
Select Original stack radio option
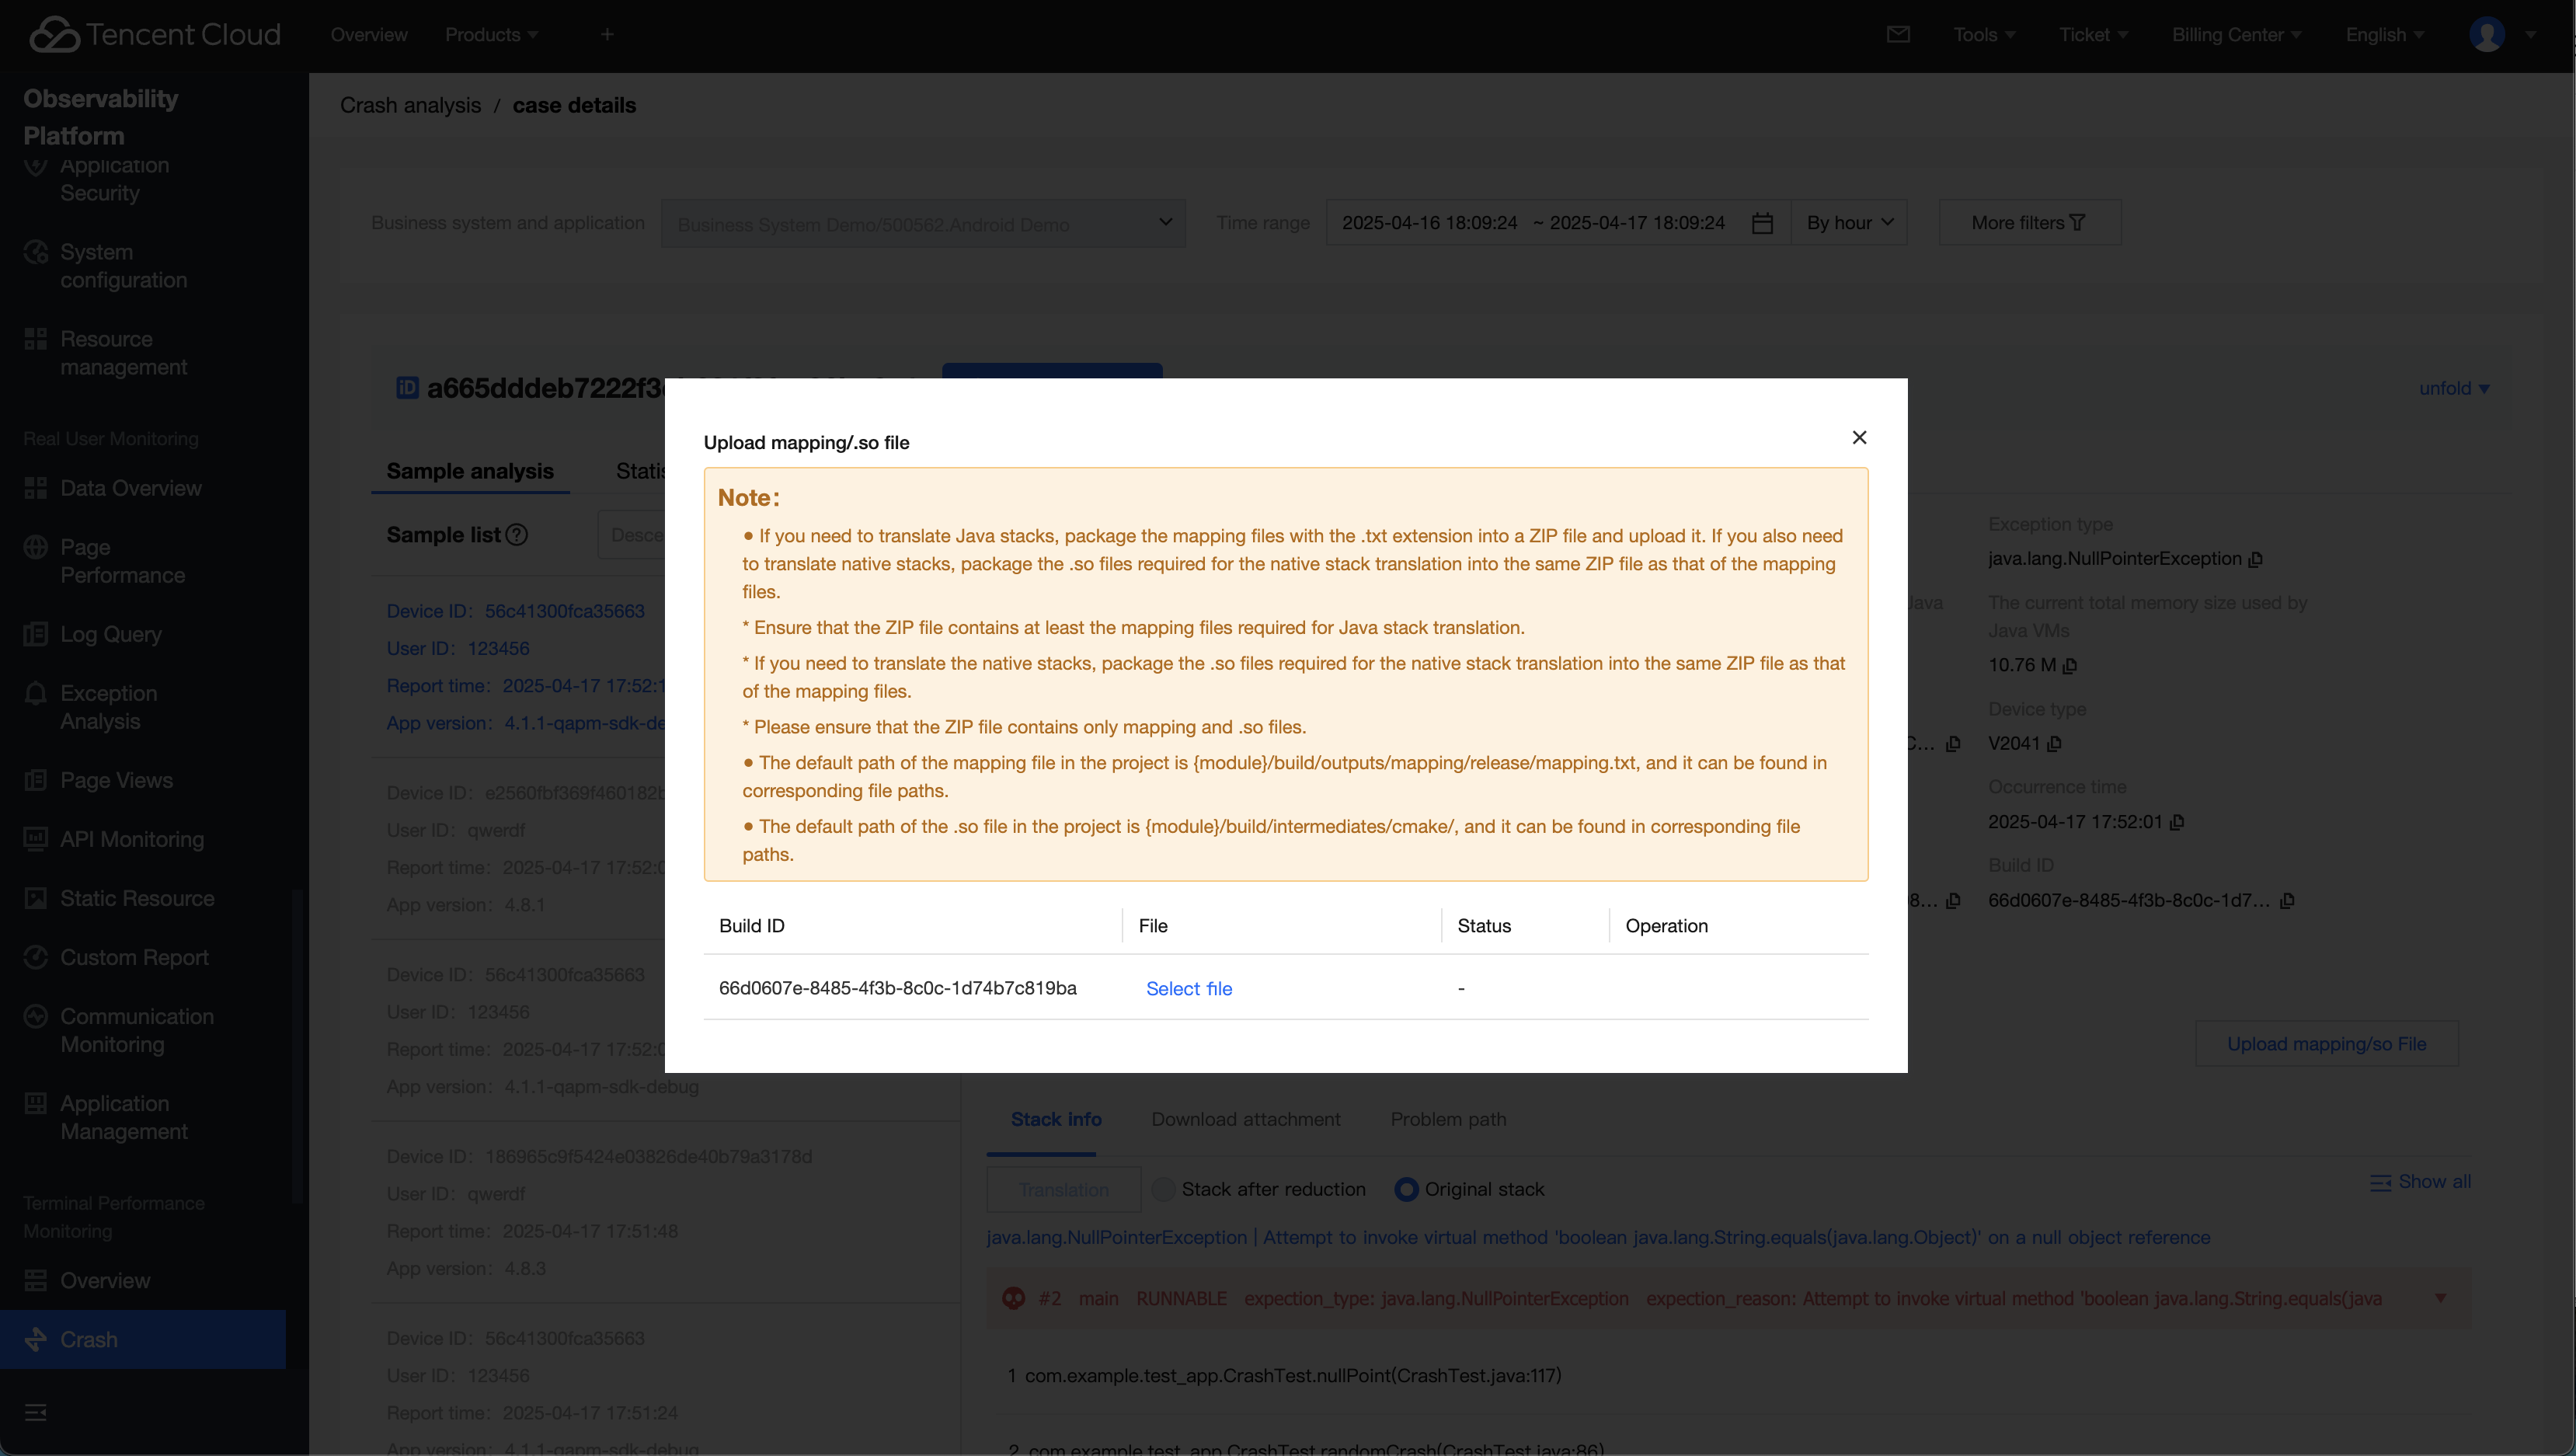pos(1406,1189)
